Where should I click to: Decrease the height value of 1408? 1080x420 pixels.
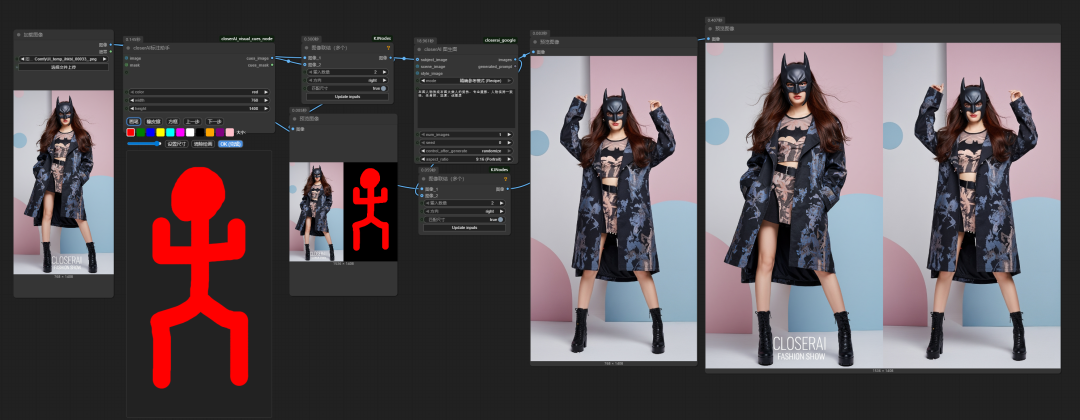[x=132, y=108]
